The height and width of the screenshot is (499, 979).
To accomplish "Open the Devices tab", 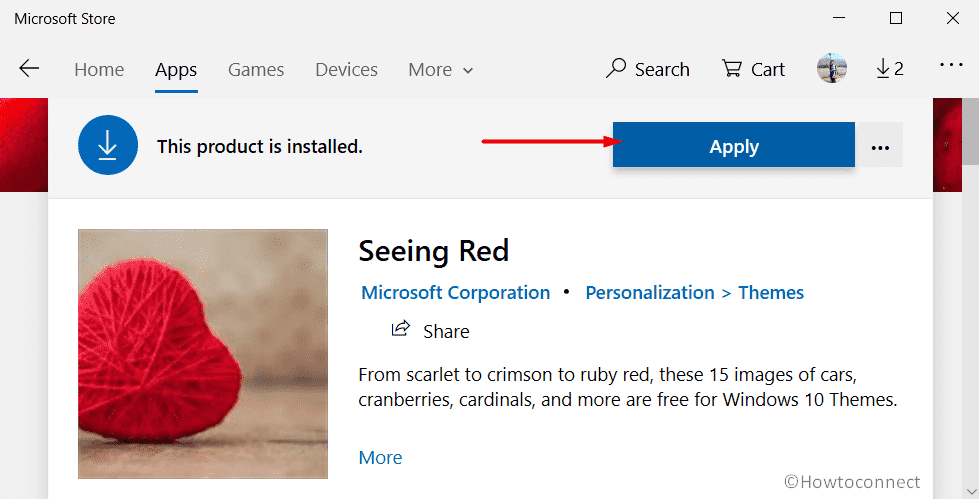I will [x=347, y=69].
